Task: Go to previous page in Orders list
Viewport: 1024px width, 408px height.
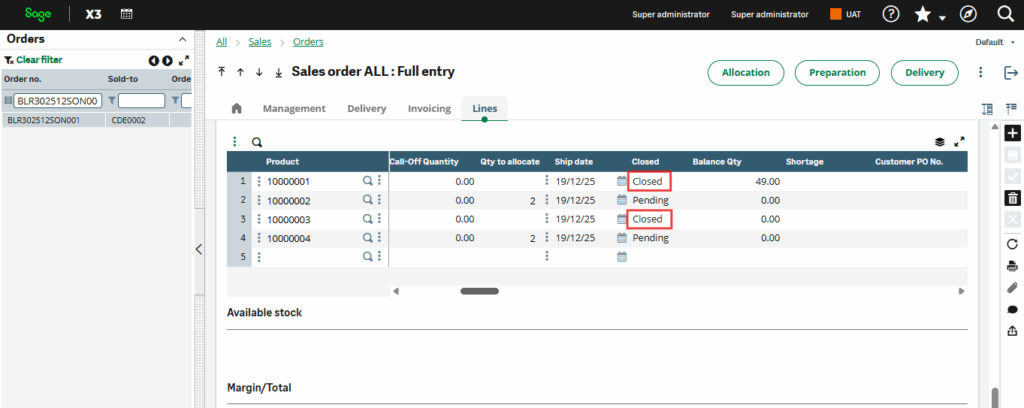Action: (x=153, y=61)
